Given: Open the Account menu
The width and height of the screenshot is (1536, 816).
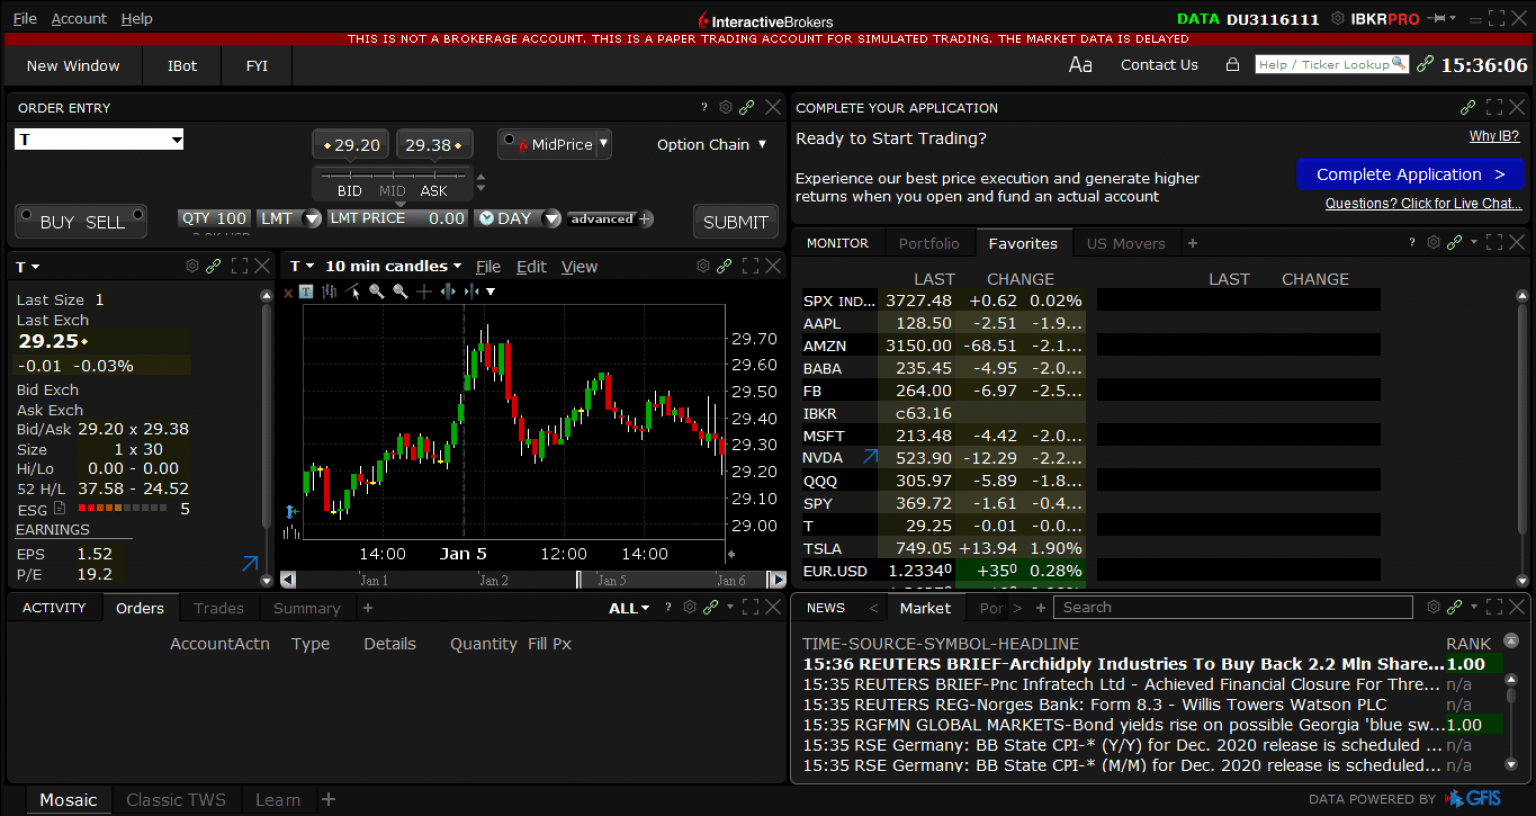Looking at the screenshot, I should [79, 18].
